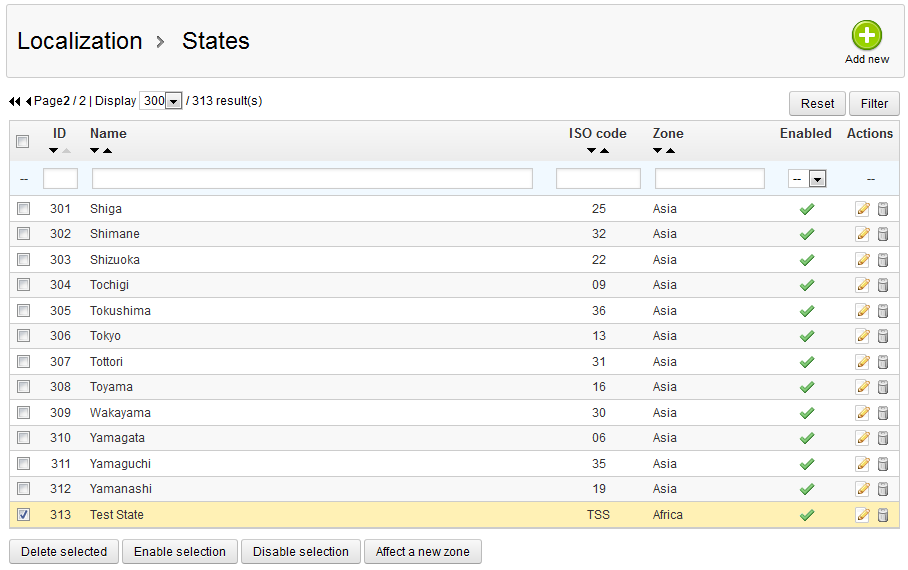Viewport: 908px width, 570px height.
Task: Edit the Tokyo state with pencil icon
Action: [862, 336]
